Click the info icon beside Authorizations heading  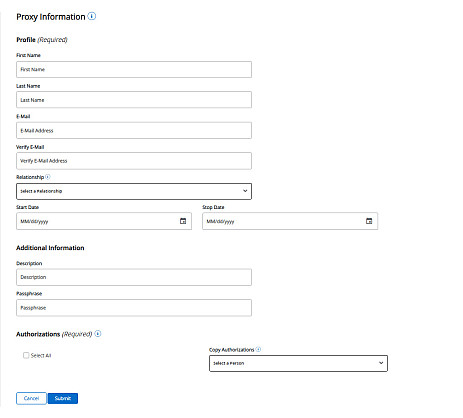pos(98,334)
